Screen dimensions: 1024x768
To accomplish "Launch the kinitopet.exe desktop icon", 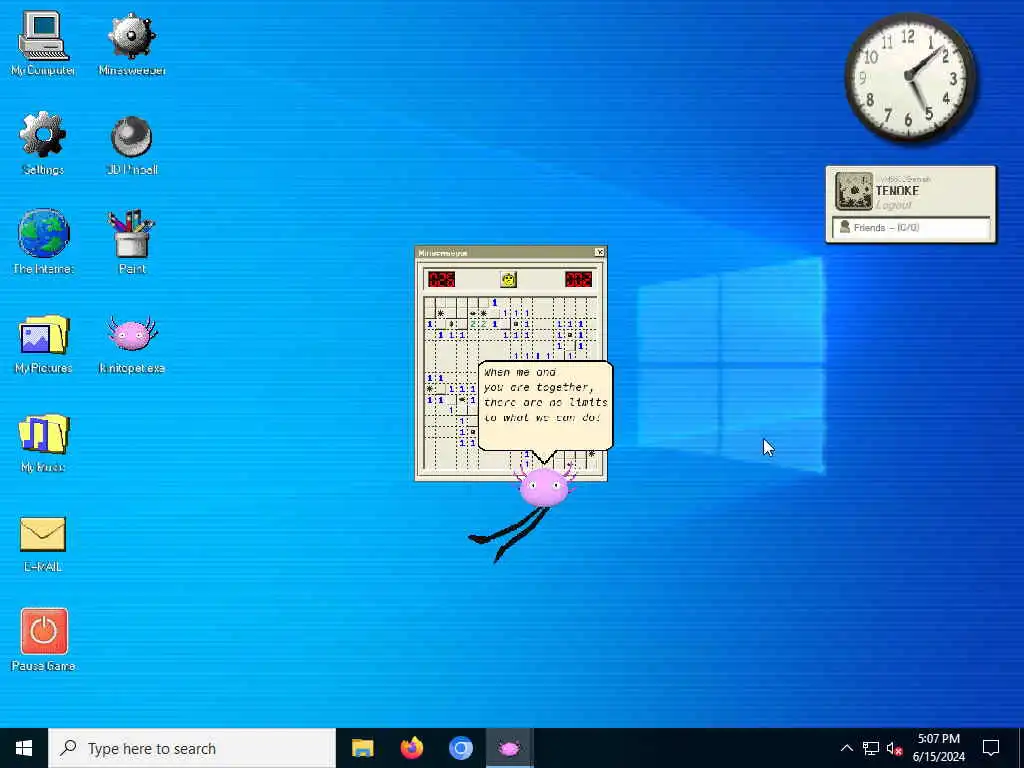I will click(132, 344).
